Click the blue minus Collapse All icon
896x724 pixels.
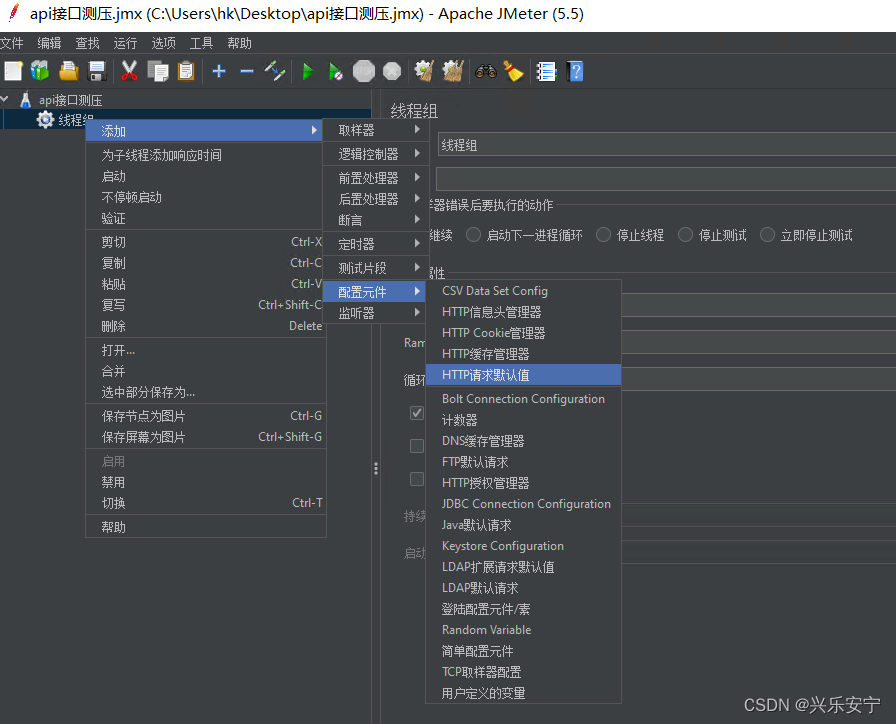247,71
